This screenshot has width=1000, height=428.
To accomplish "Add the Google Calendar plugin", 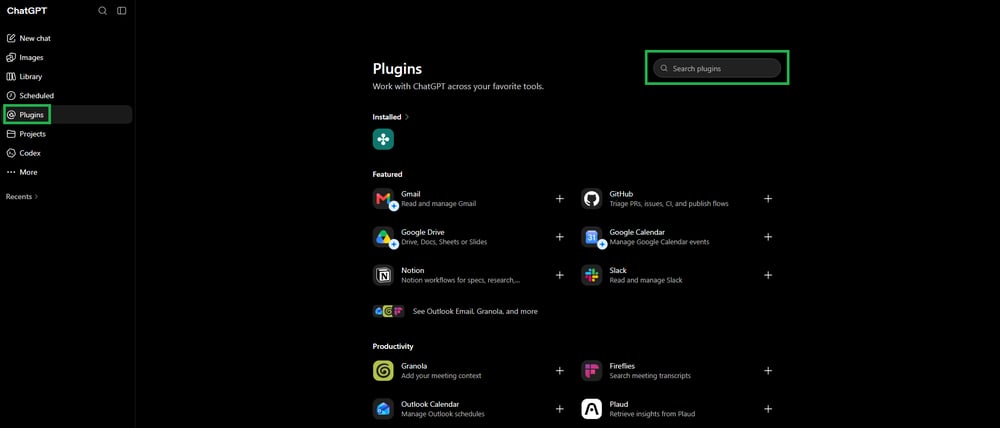I will click(x=768, y=237).
